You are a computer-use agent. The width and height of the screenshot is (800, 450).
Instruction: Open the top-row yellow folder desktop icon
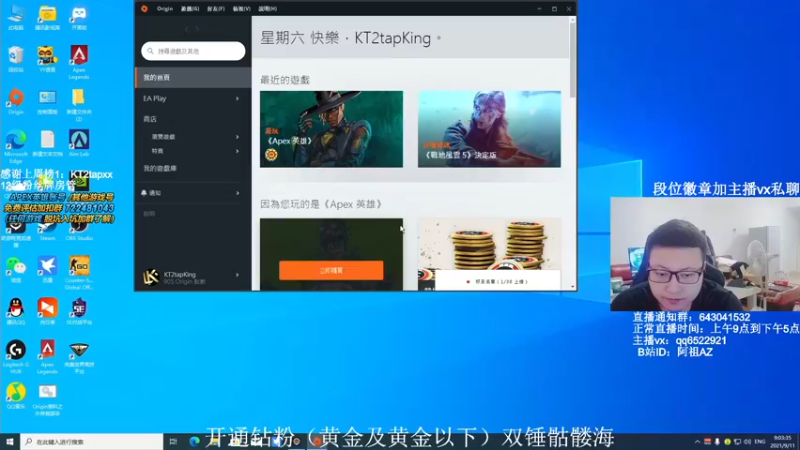(47, 17)
